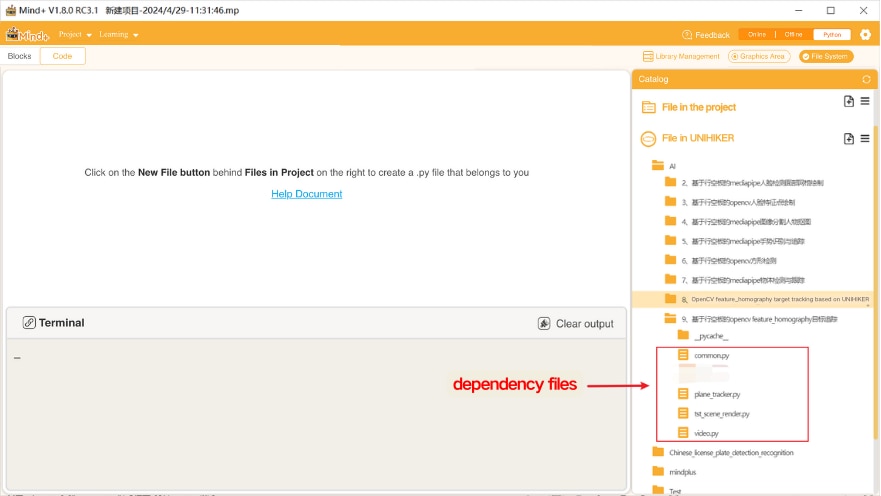Switch to the Code tab
This screenshot has width=881, height=496.
coord(62,56)
